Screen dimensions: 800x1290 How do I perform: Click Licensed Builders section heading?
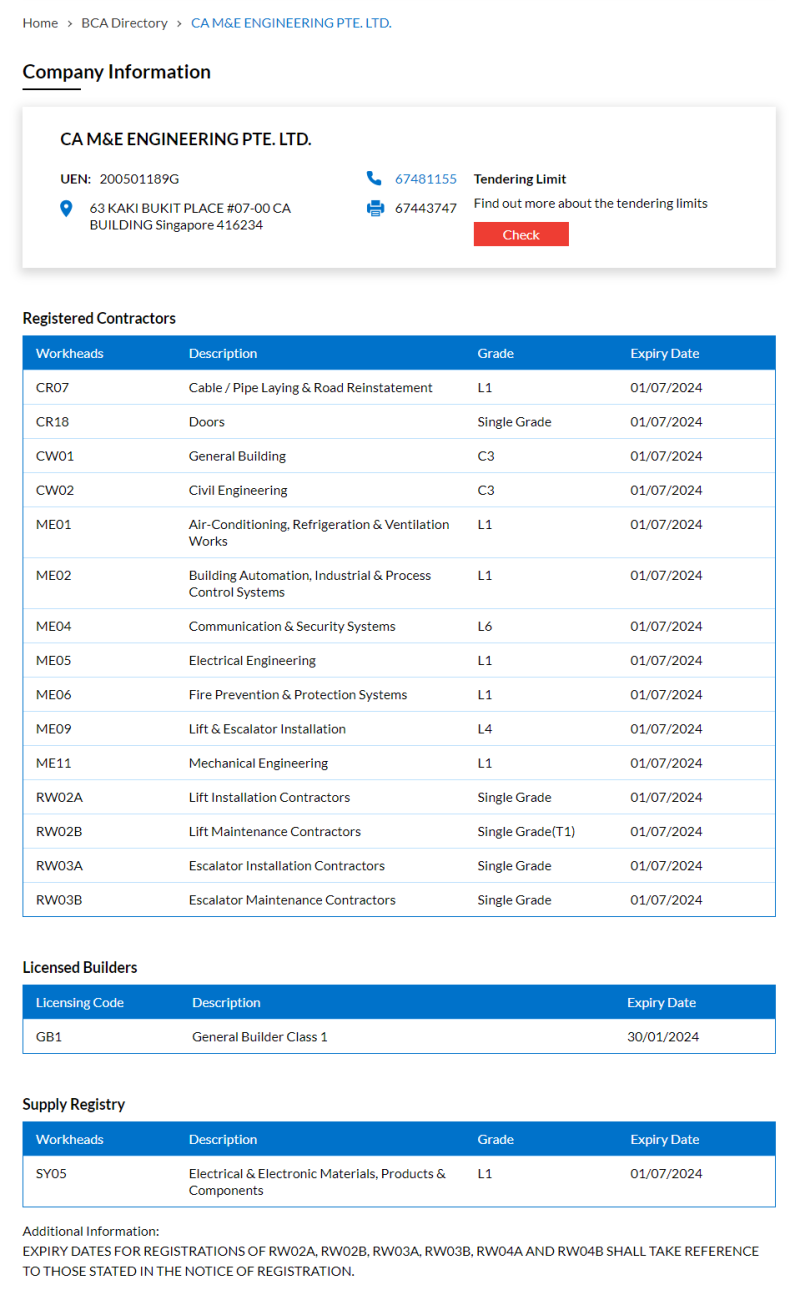click(80, 967)
